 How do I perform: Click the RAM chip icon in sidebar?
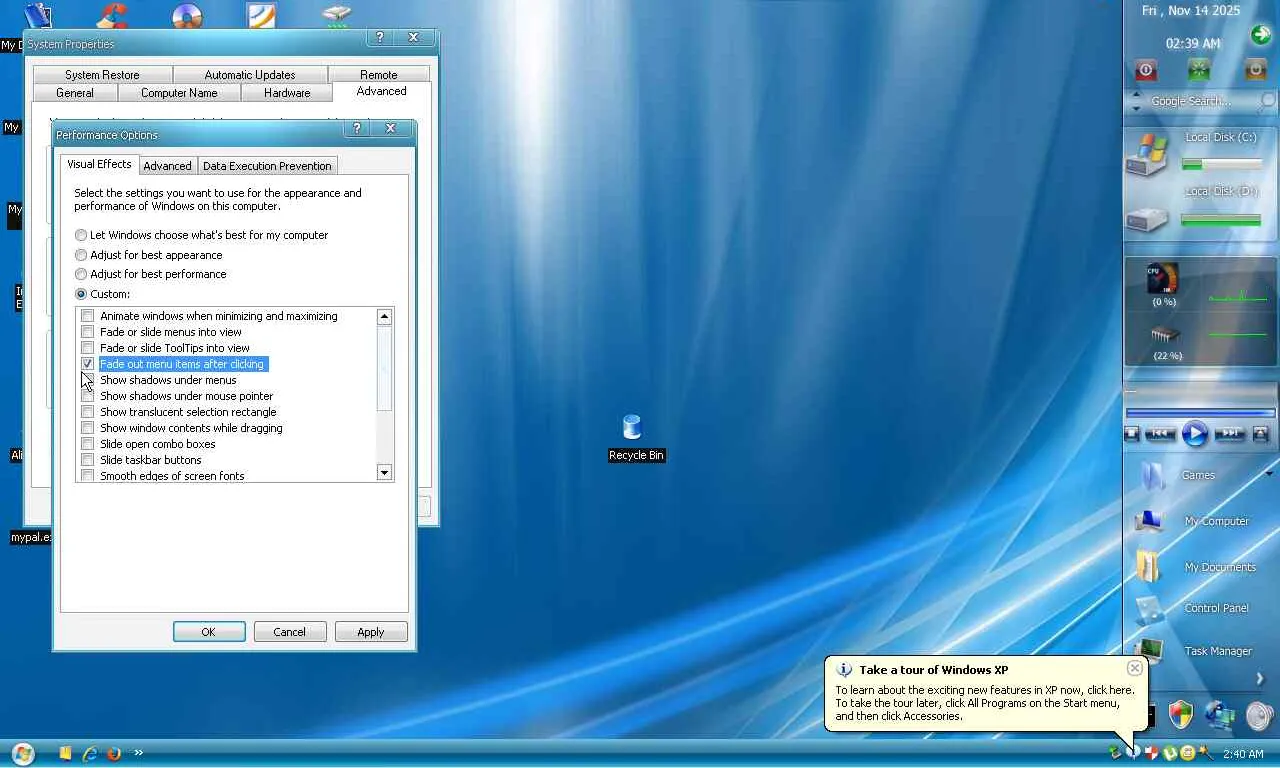(1165, 335)
